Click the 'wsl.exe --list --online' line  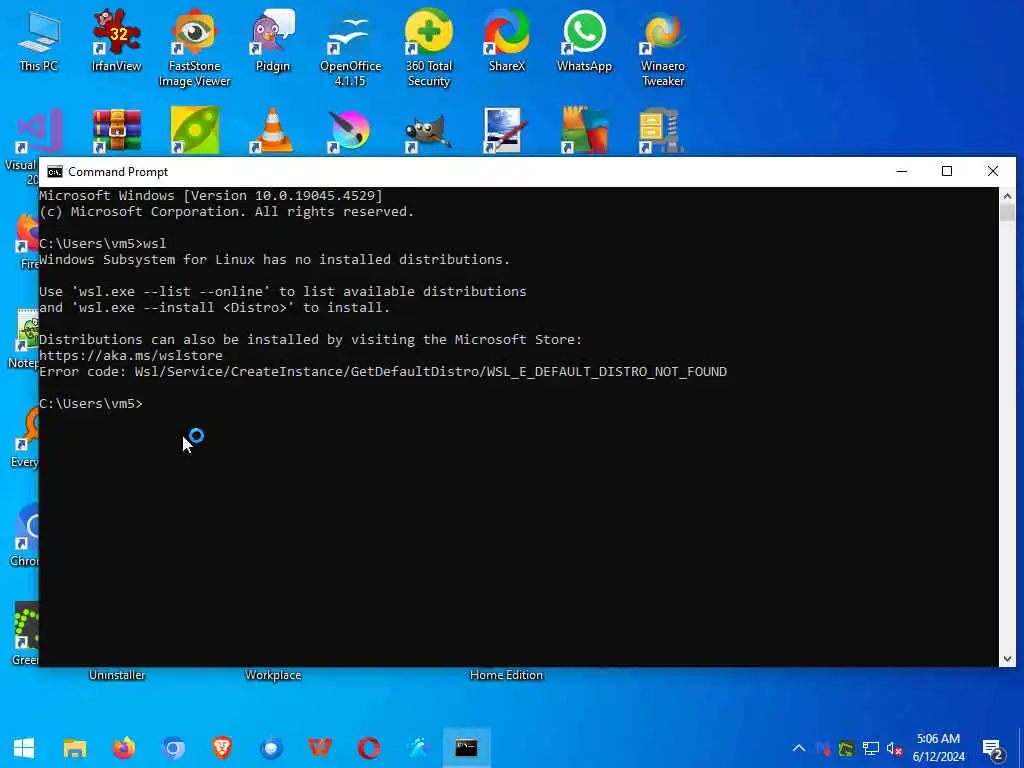click(x=283, y=292)
